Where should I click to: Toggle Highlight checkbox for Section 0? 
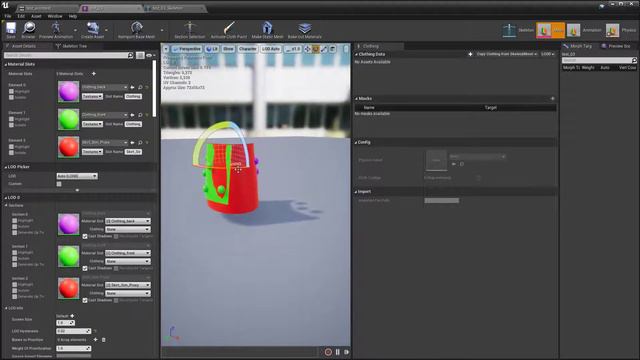[15, 220]
